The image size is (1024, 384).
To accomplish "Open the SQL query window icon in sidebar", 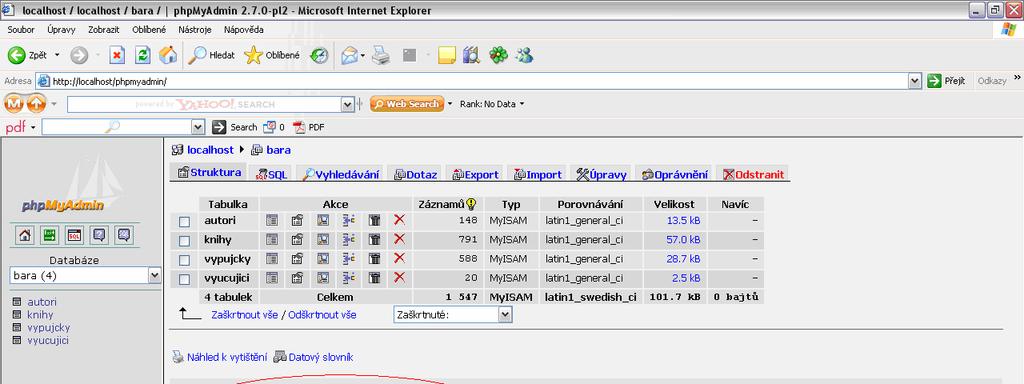I will click(74, 235).
